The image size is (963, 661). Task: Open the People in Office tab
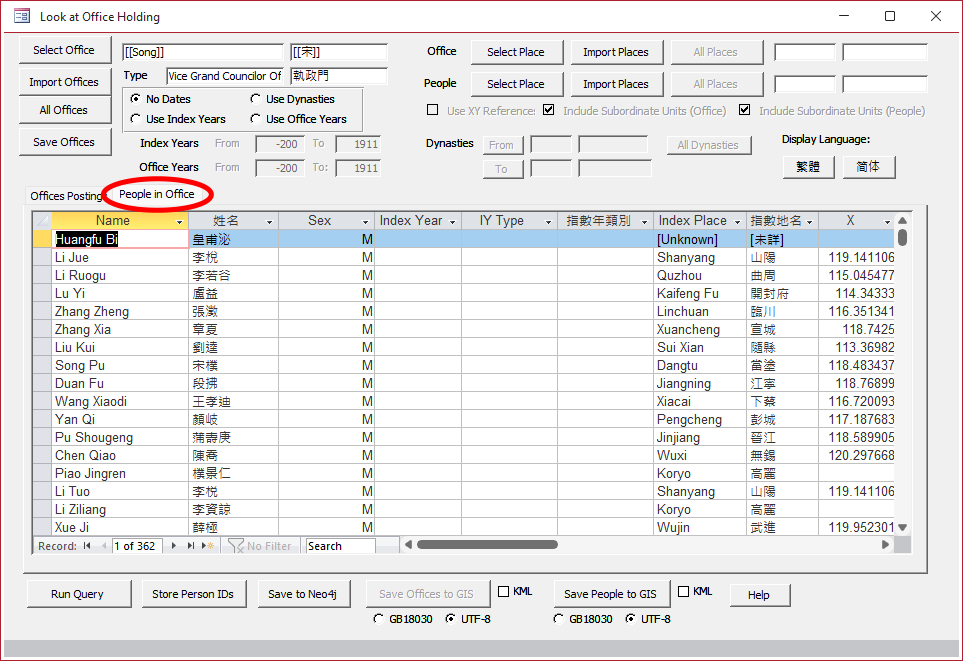157,194
